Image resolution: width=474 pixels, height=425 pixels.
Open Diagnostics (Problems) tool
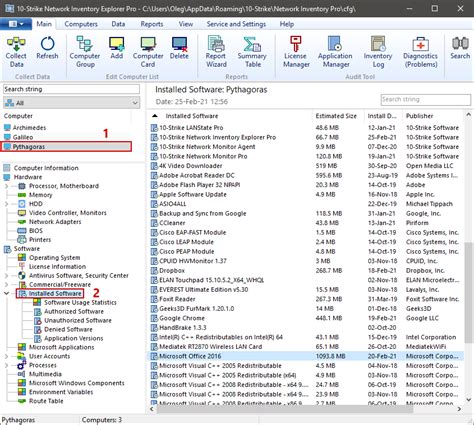coord(420,52)
